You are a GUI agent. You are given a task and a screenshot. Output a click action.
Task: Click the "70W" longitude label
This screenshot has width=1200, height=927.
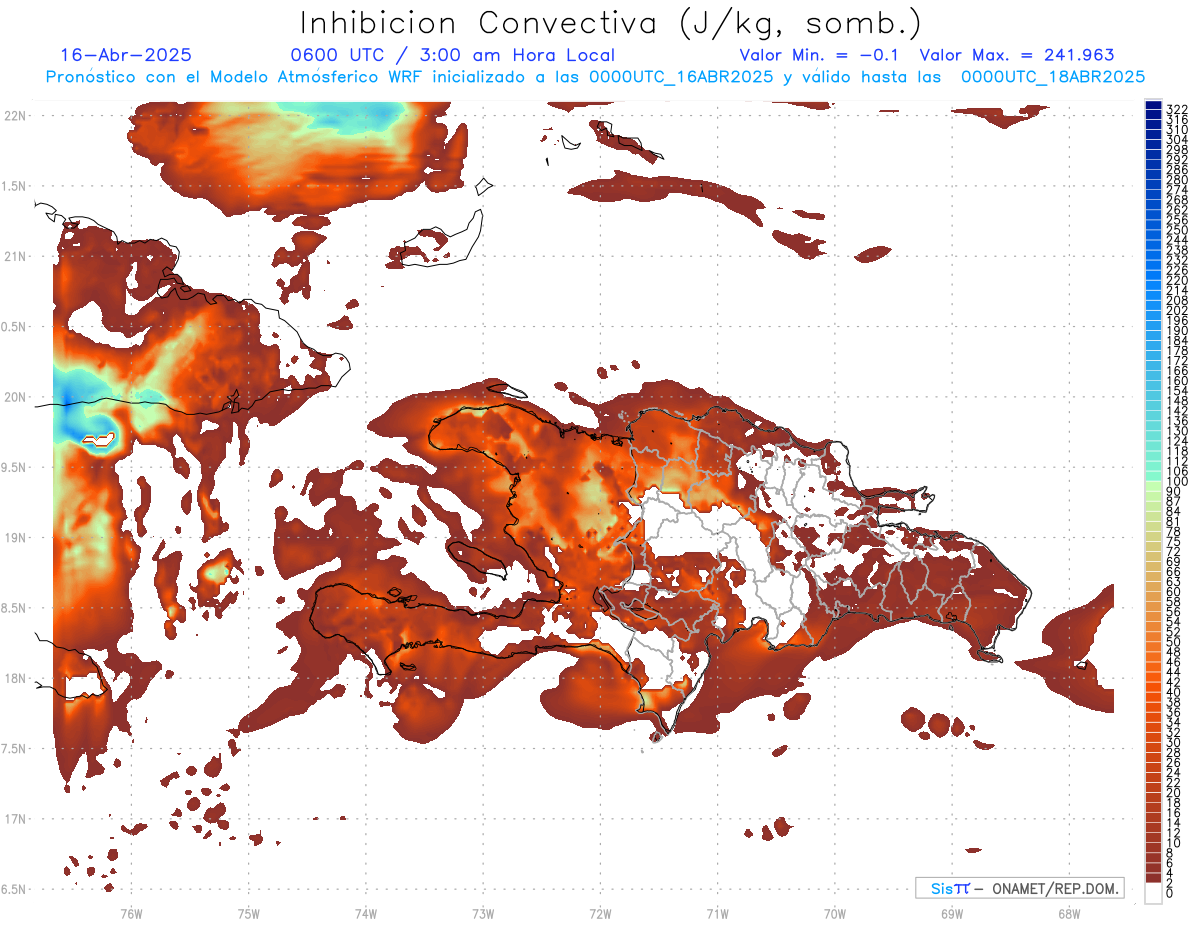(834, 913)
